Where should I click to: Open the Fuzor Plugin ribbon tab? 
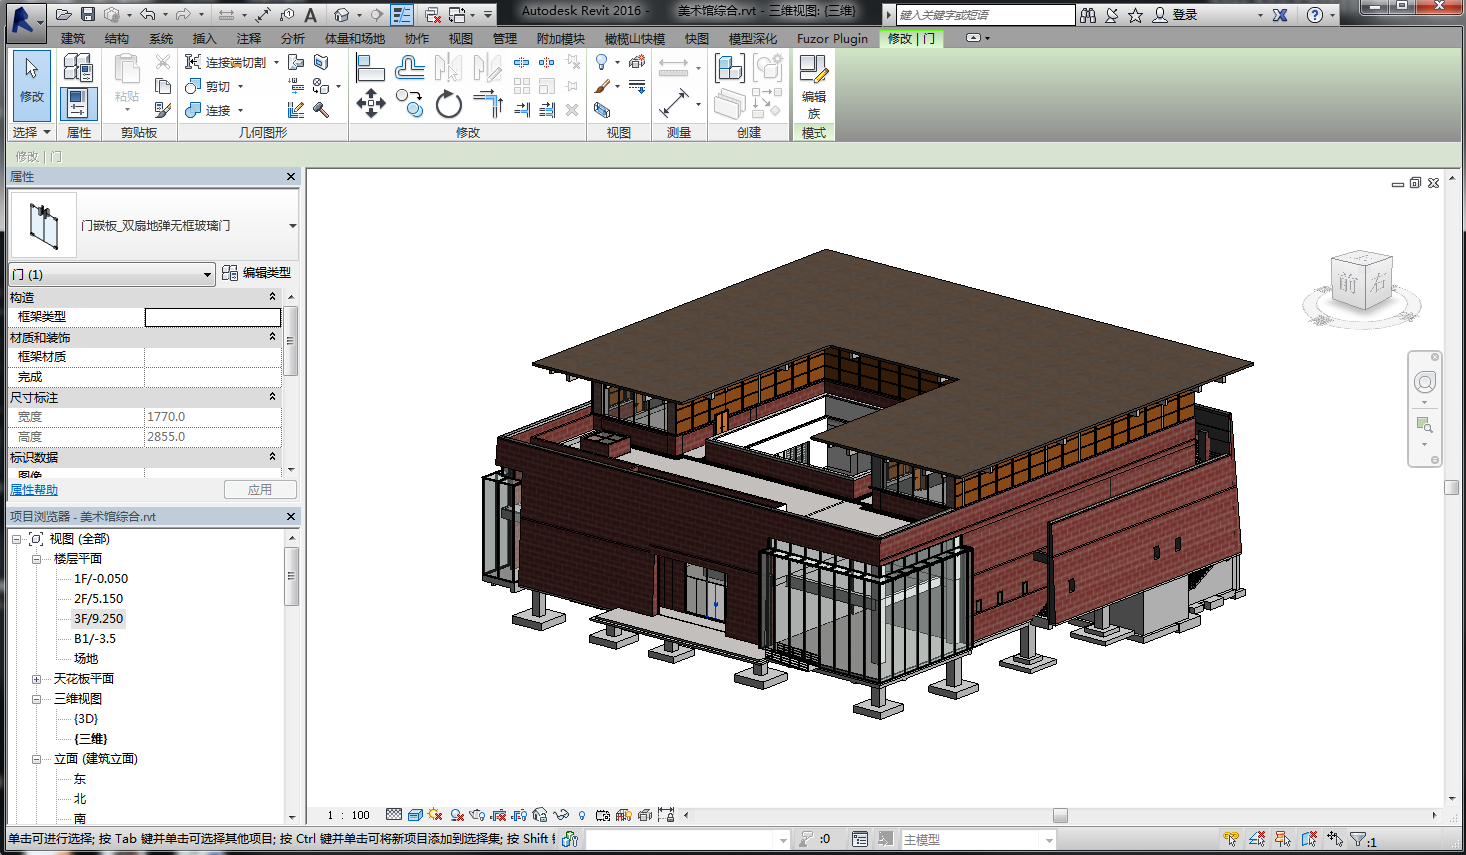[x=832, y=39]
